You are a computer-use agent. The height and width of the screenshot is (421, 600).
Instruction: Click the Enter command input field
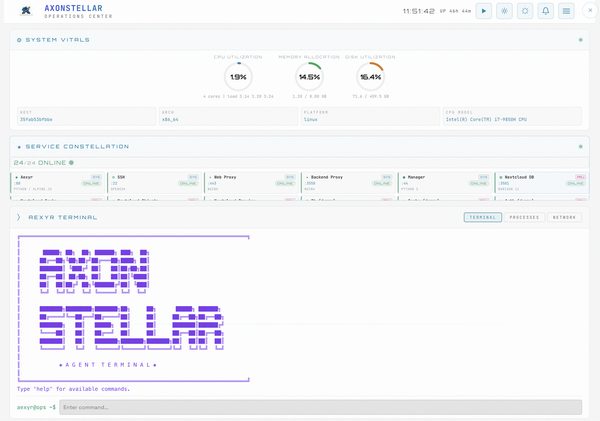pyautogui.click(x=321, y=407)
